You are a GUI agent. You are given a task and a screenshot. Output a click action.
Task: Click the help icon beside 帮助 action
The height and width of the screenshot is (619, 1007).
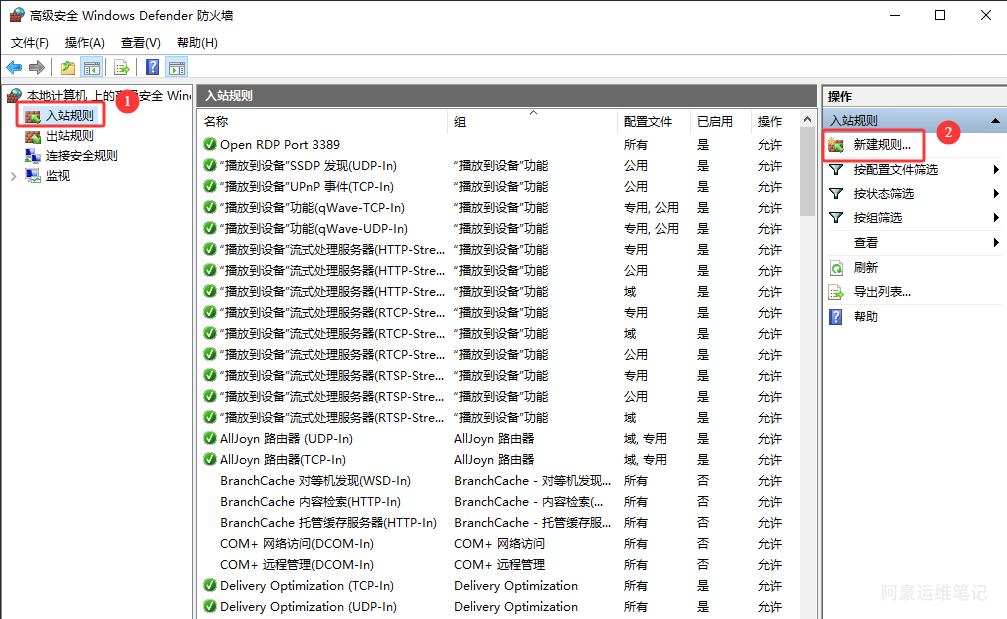tap(836, 317)
